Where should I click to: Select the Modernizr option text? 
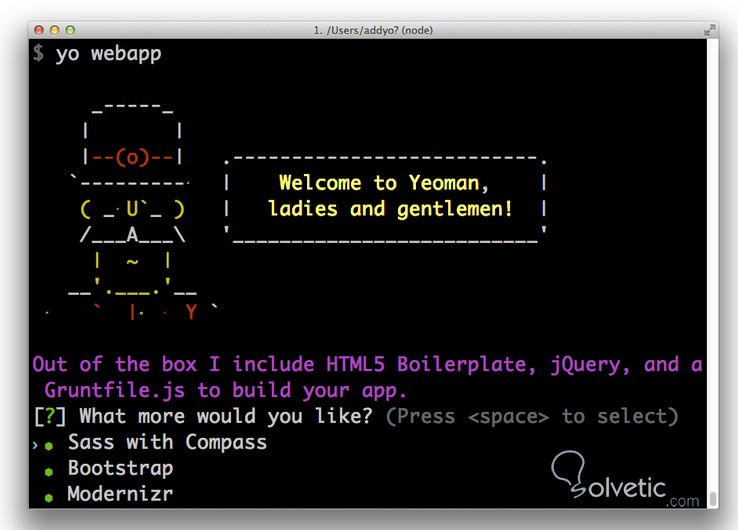[120, 494]
